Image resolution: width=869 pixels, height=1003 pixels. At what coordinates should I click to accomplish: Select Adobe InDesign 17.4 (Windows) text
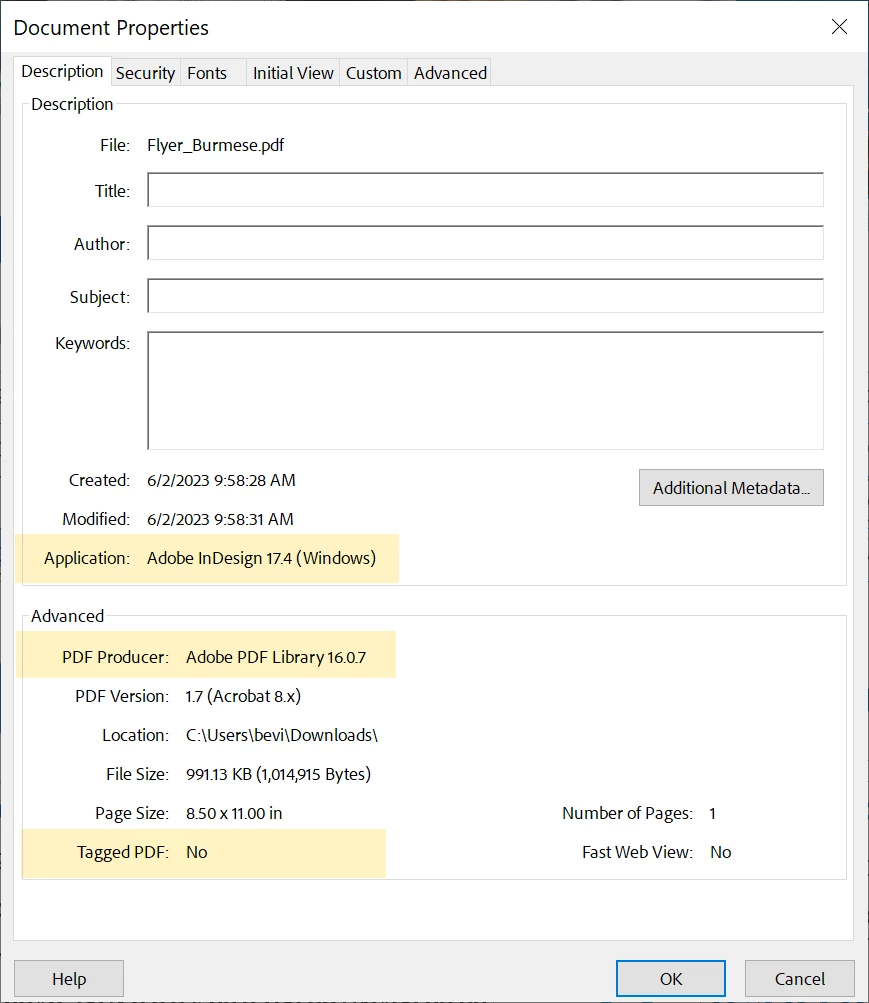262,558
